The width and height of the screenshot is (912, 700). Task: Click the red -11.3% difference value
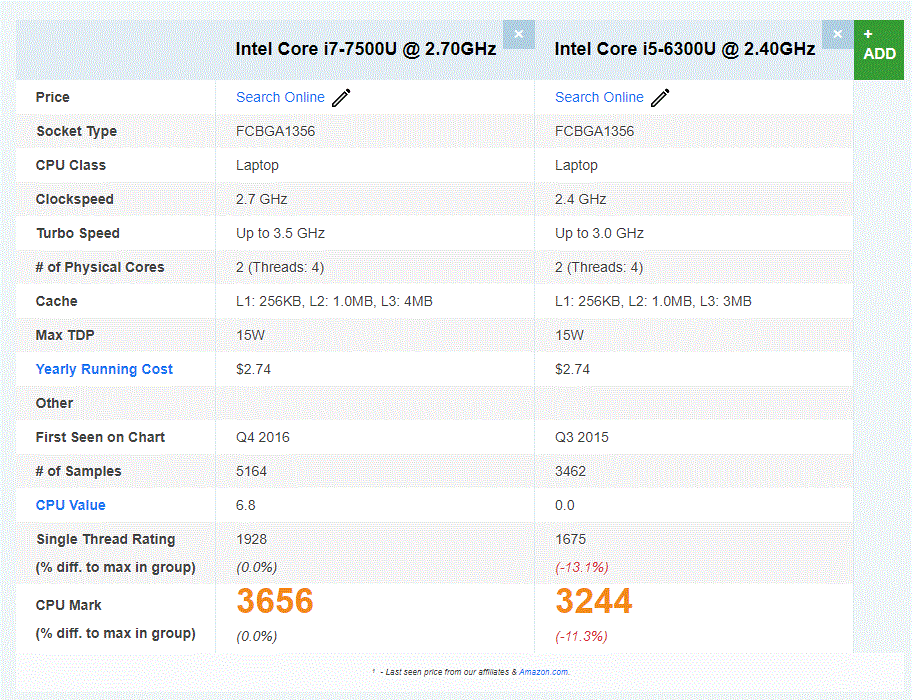(581, 636)
